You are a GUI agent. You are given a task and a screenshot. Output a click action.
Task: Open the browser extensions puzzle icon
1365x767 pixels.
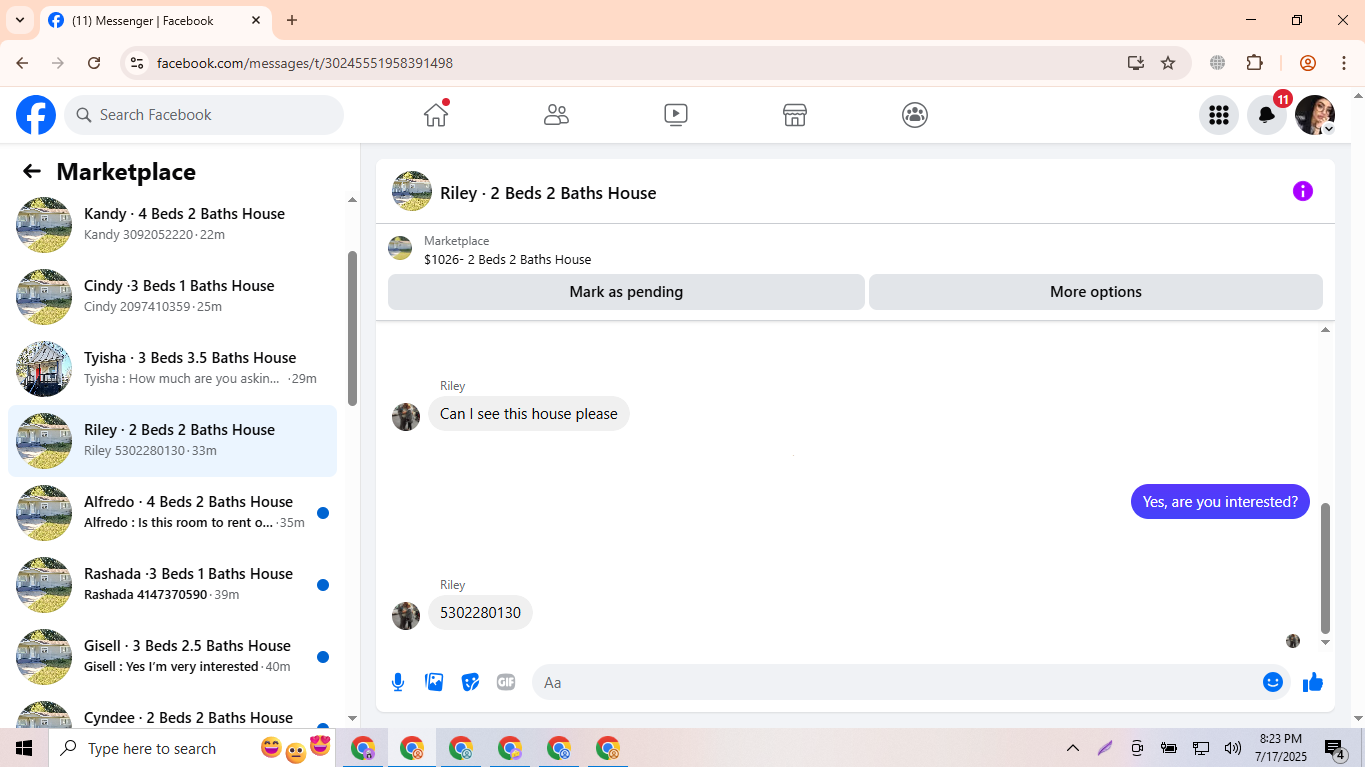pos(1254,63)
